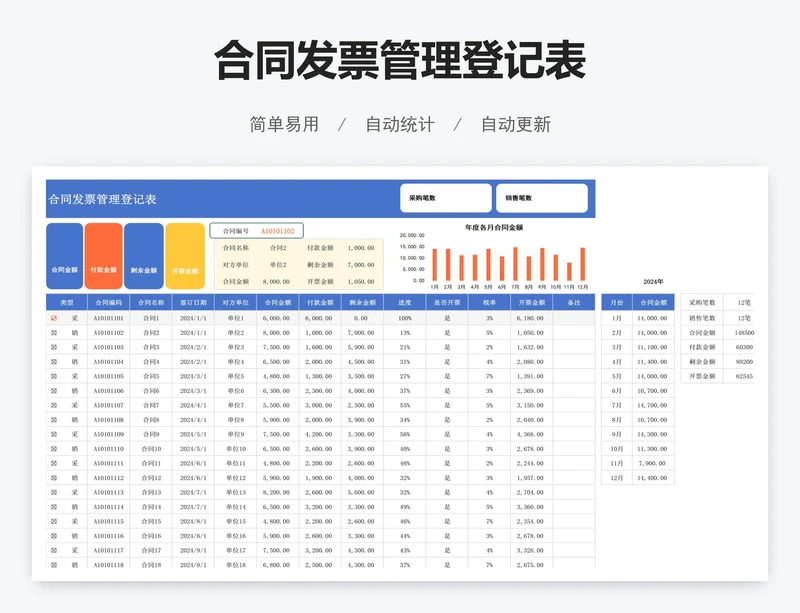Select cell A10101107 in 合同编码 column
This screenshot has height=613, width=800.
click(109, 405)
